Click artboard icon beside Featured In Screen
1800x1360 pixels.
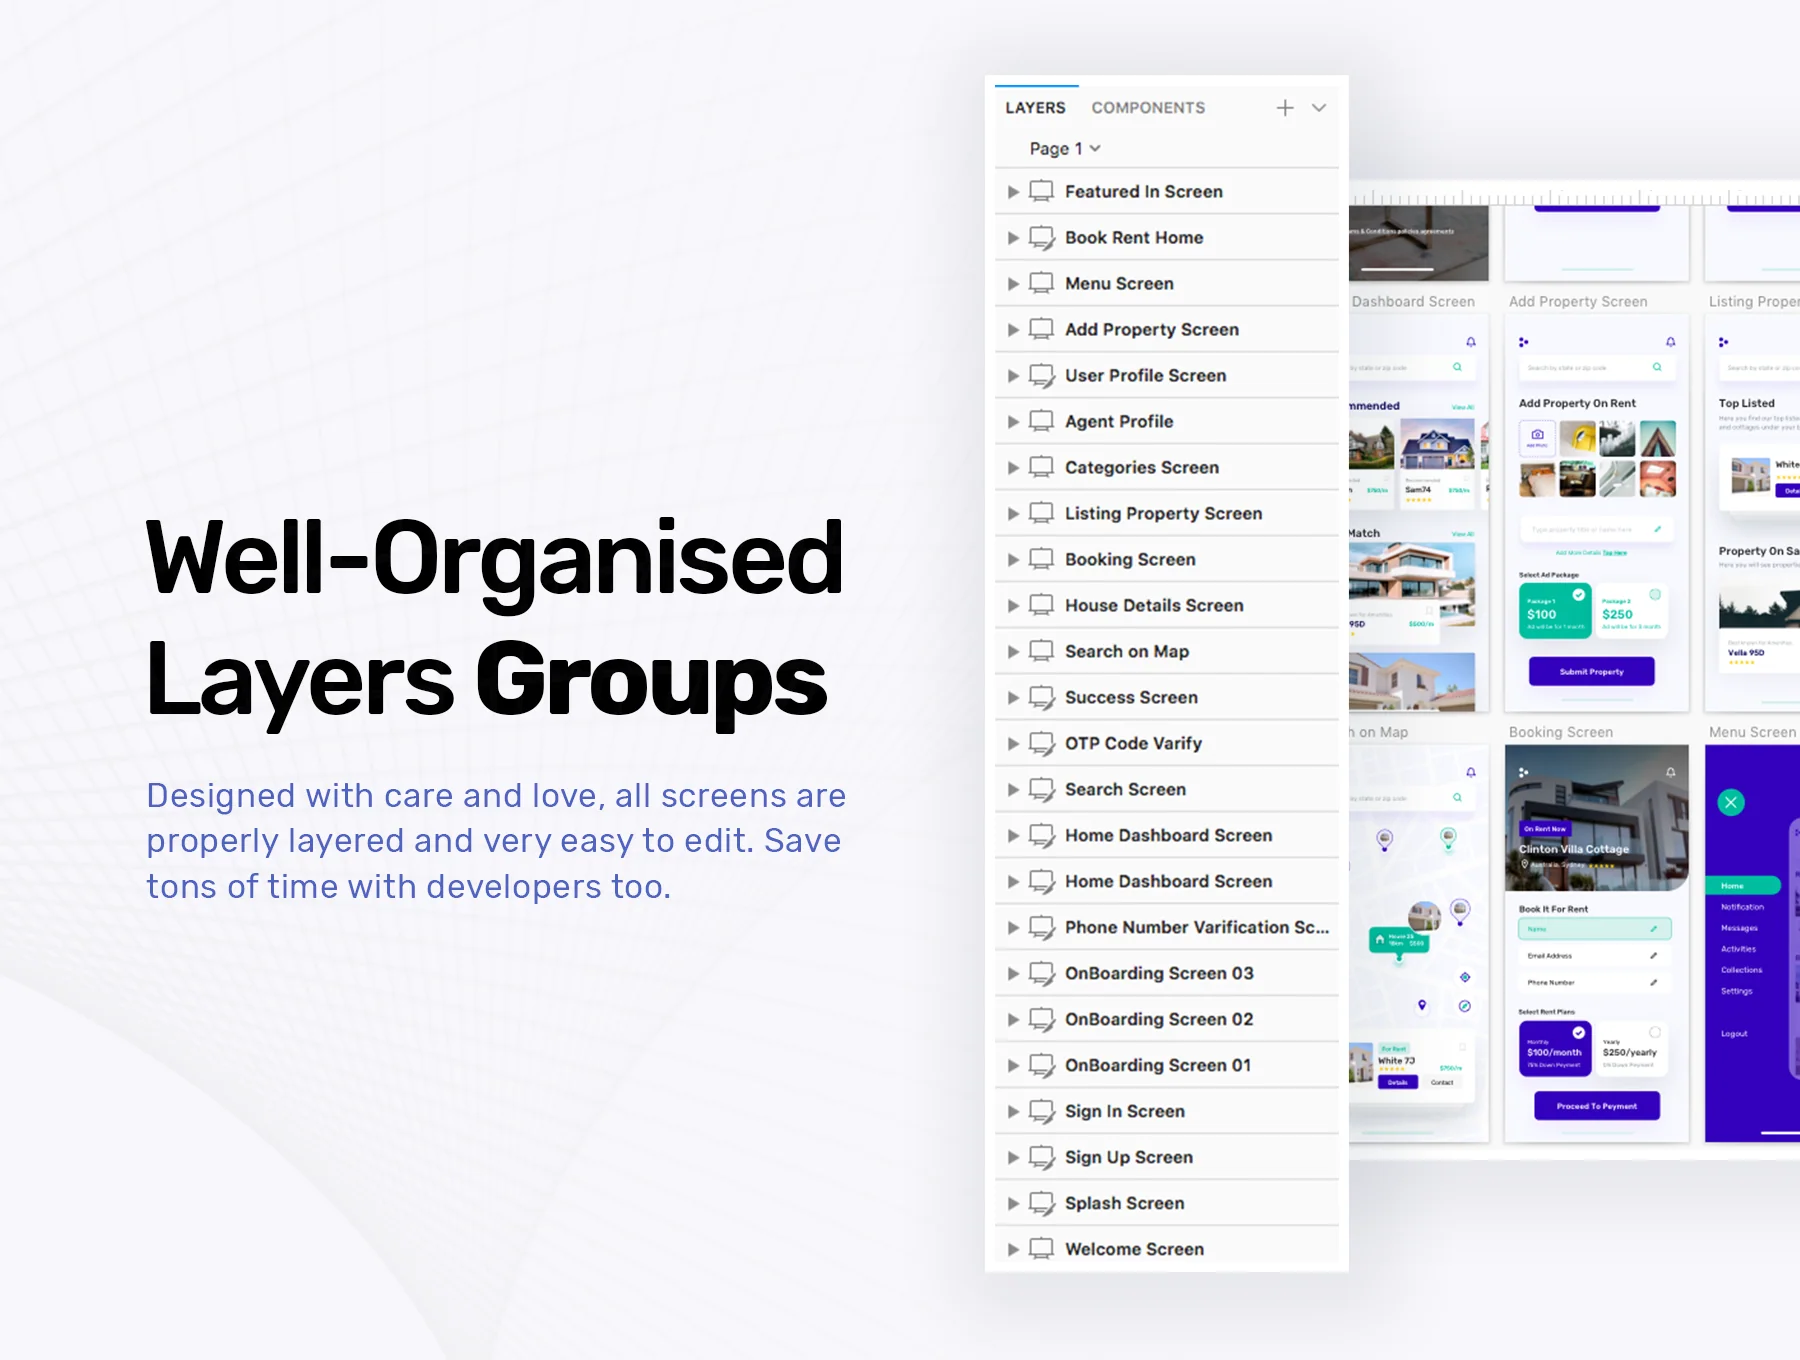(1042, 191)
